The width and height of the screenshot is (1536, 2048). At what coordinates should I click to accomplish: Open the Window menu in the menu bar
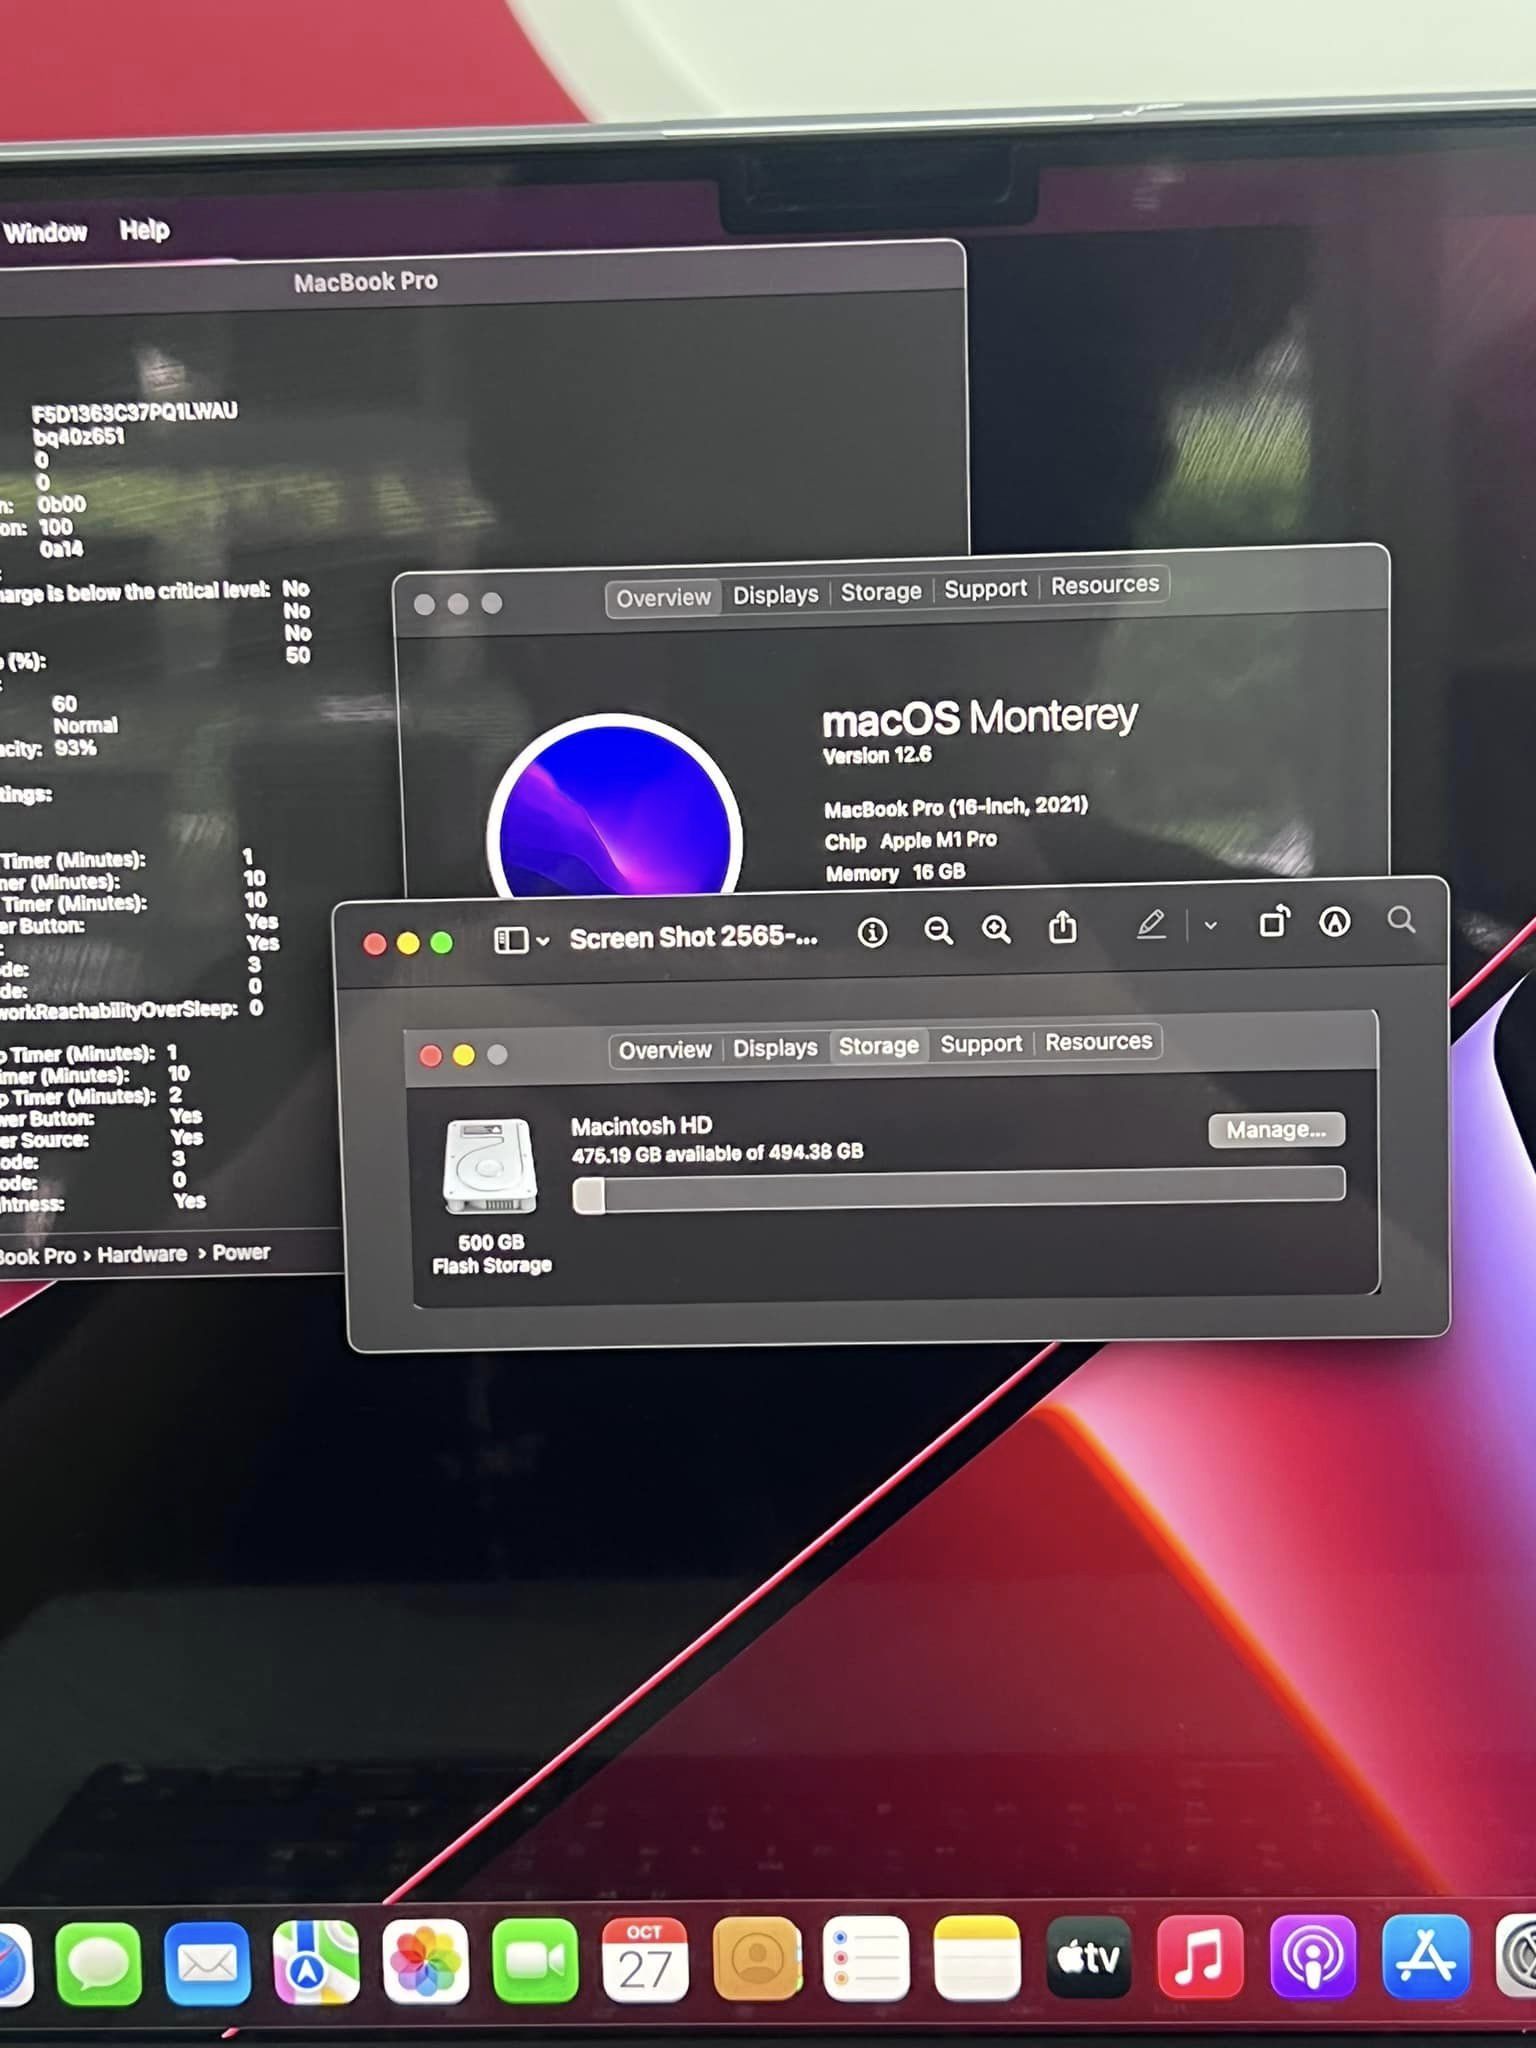pos(45,233)
